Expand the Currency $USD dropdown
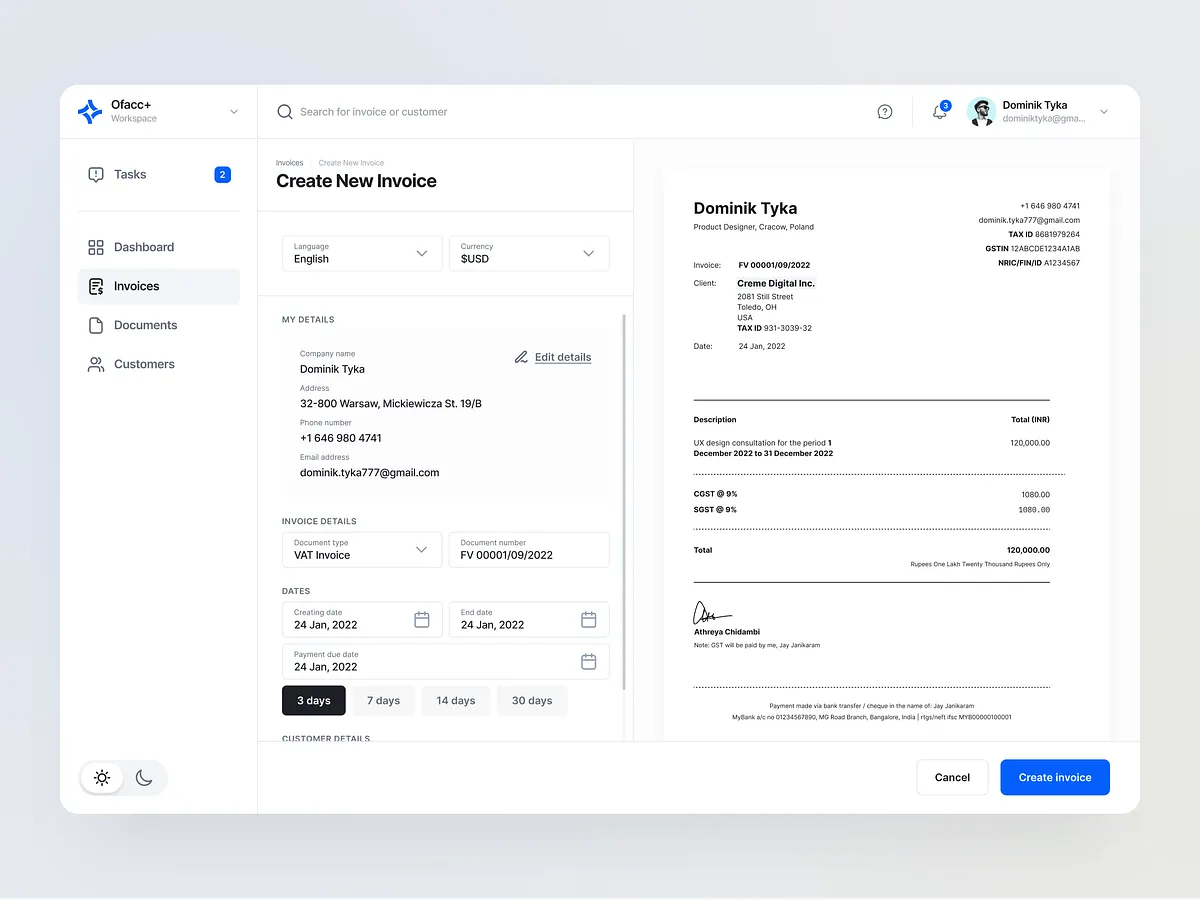 pos(528,253)
